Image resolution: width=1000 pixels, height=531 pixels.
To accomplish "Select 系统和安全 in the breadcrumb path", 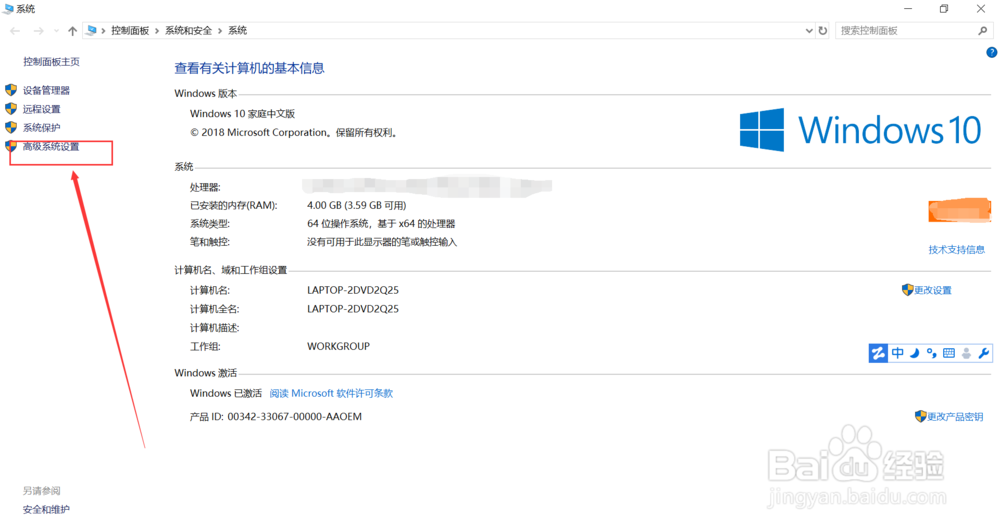I will coord(188,31).
